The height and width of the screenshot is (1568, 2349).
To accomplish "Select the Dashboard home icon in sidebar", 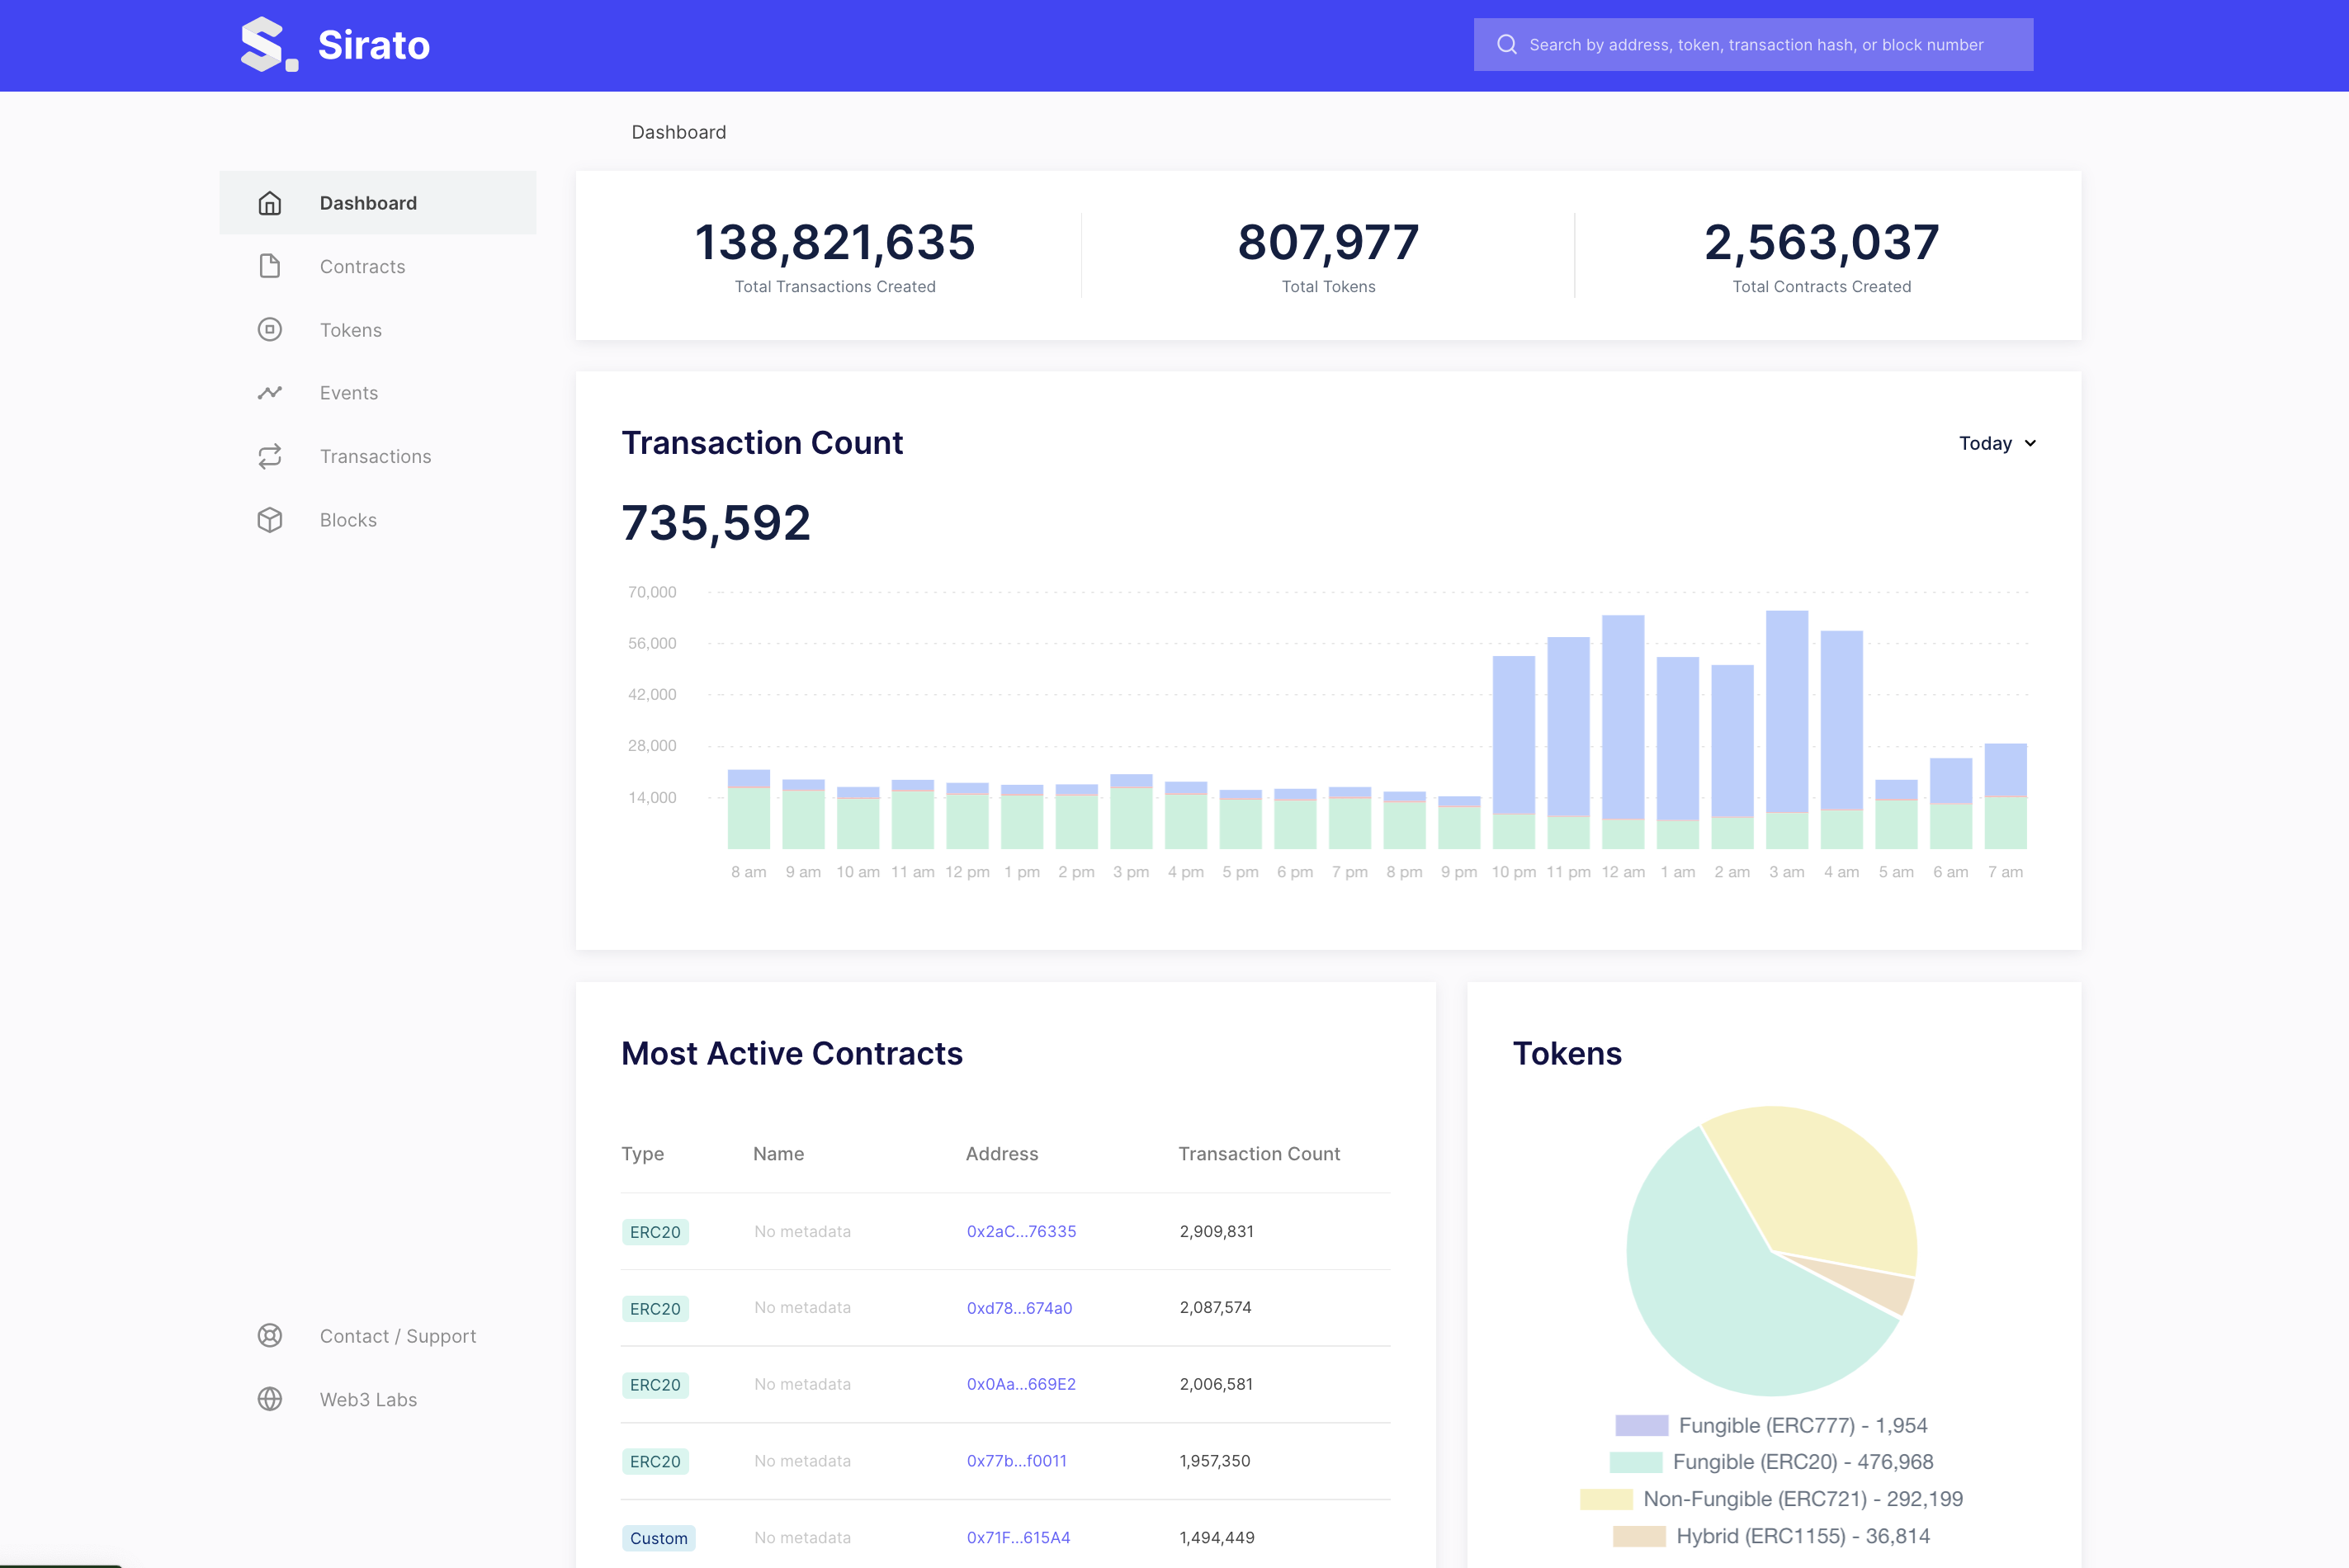I will [x=269, y=202].
